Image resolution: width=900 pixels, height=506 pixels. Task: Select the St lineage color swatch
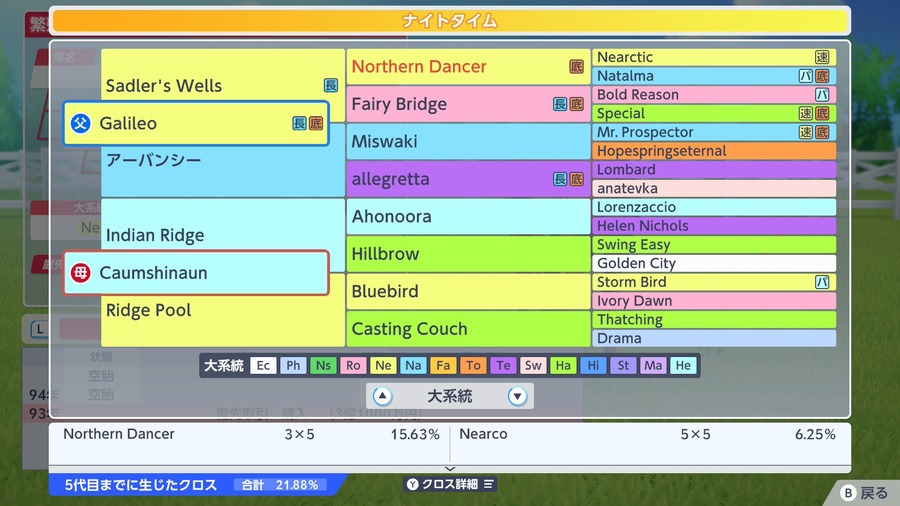click(x=623, y=365)
